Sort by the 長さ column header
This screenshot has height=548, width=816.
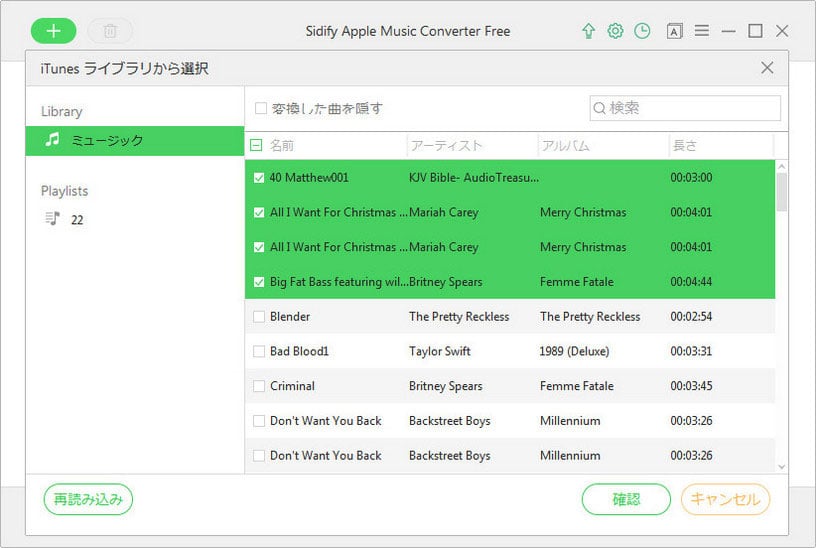point(684,145)
